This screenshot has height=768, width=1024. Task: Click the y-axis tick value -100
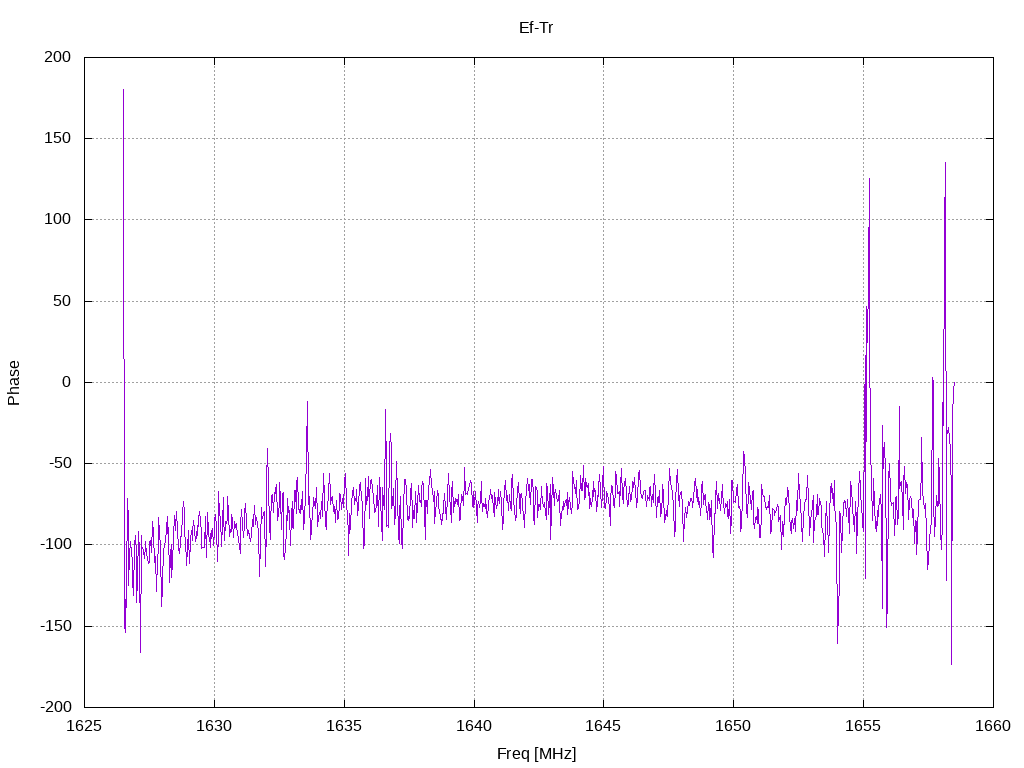[56, 544]
